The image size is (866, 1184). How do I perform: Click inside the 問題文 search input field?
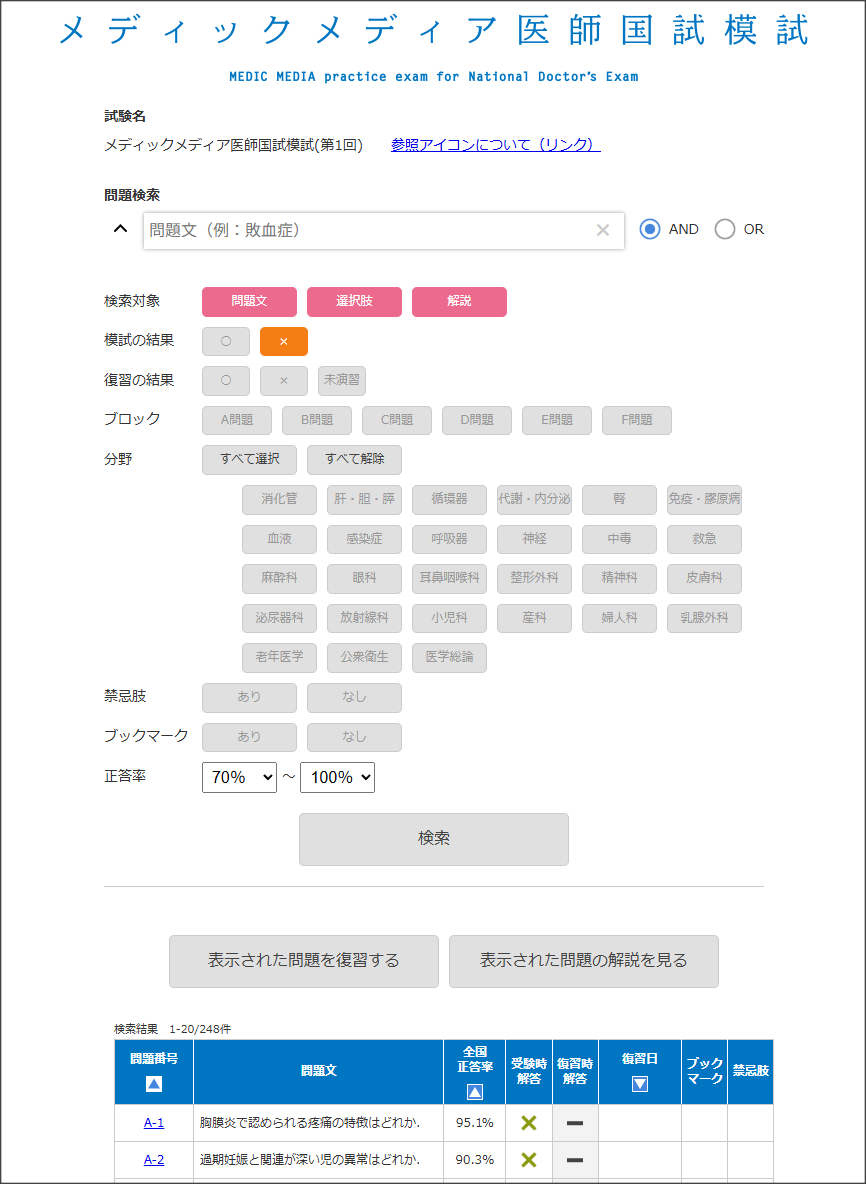(370, 230)
